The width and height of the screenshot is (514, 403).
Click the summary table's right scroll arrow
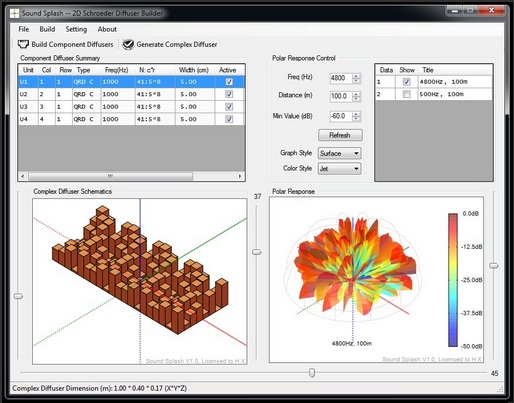point(240,176)
